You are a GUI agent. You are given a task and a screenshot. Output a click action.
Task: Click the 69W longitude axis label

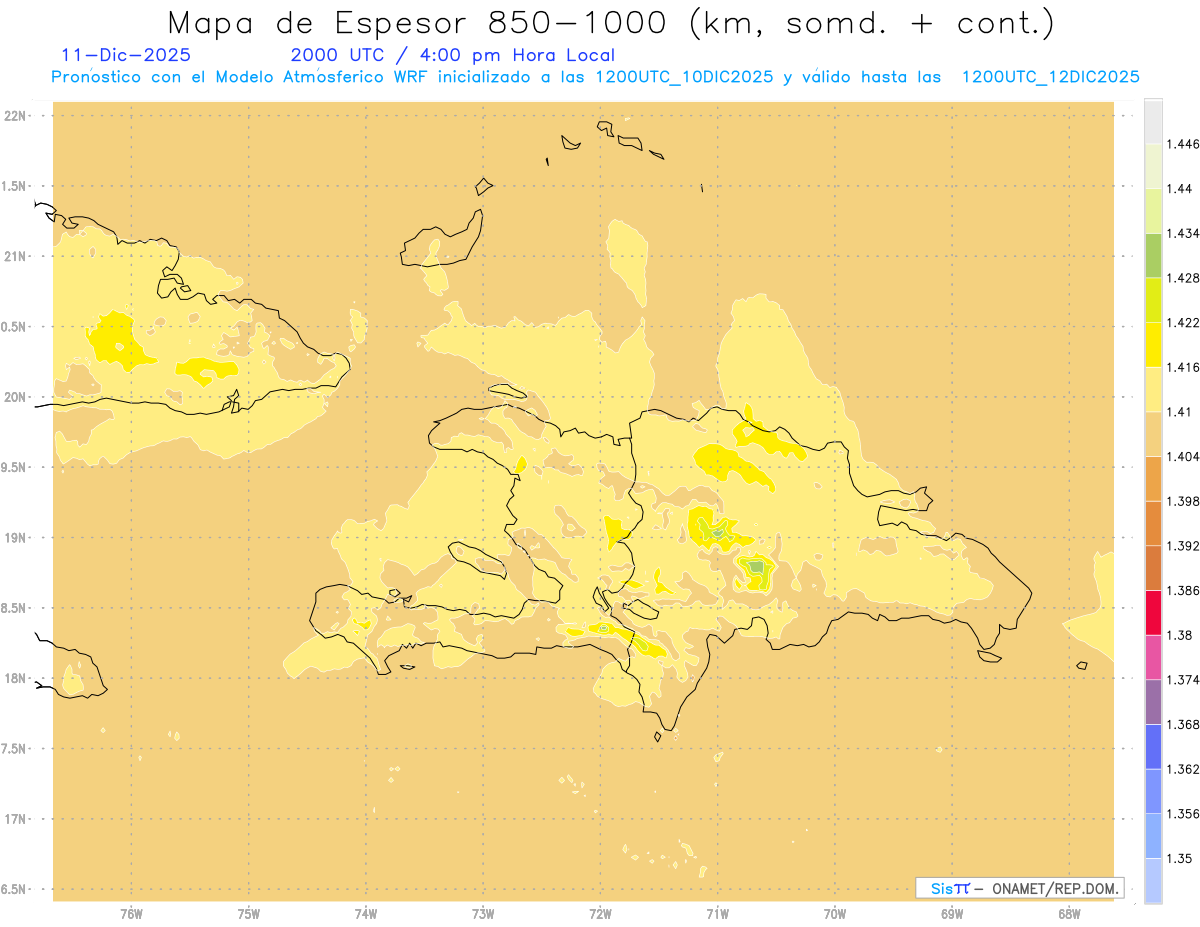(x=952, y=914)
